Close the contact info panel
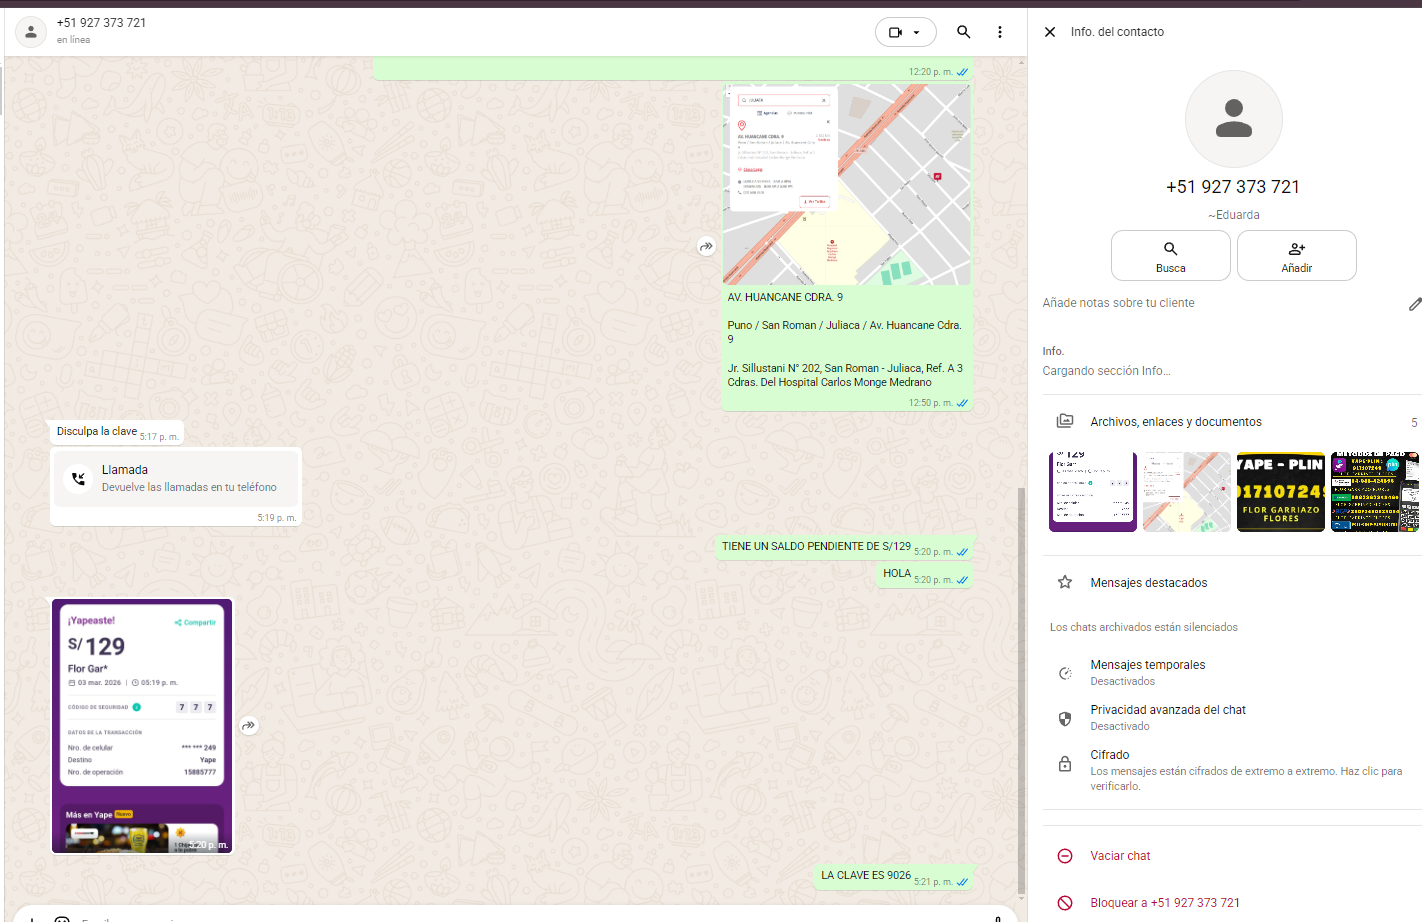The width and height of the screenshot is (1422, 922). click(1050, 32)
